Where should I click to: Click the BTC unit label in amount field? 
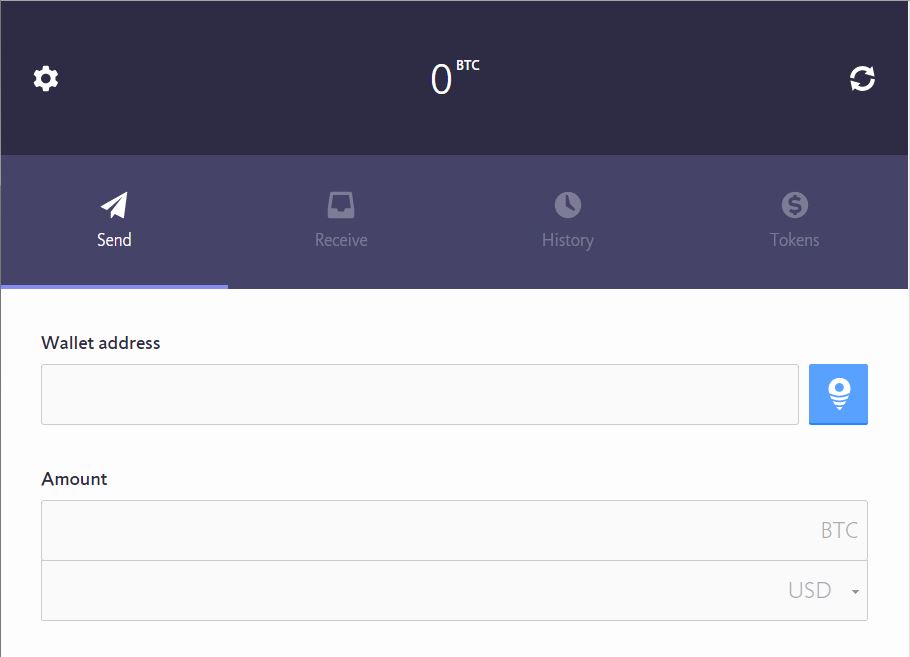coord(839,530)
